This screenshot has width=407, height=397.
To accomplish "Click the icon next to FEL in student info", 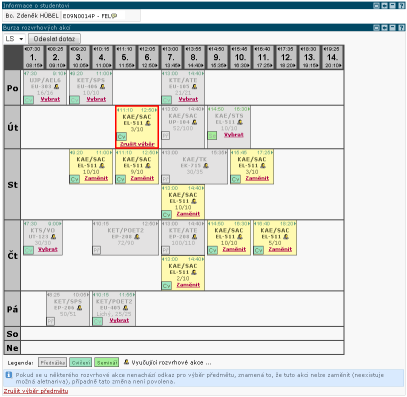I will click(x=114, y=16).
